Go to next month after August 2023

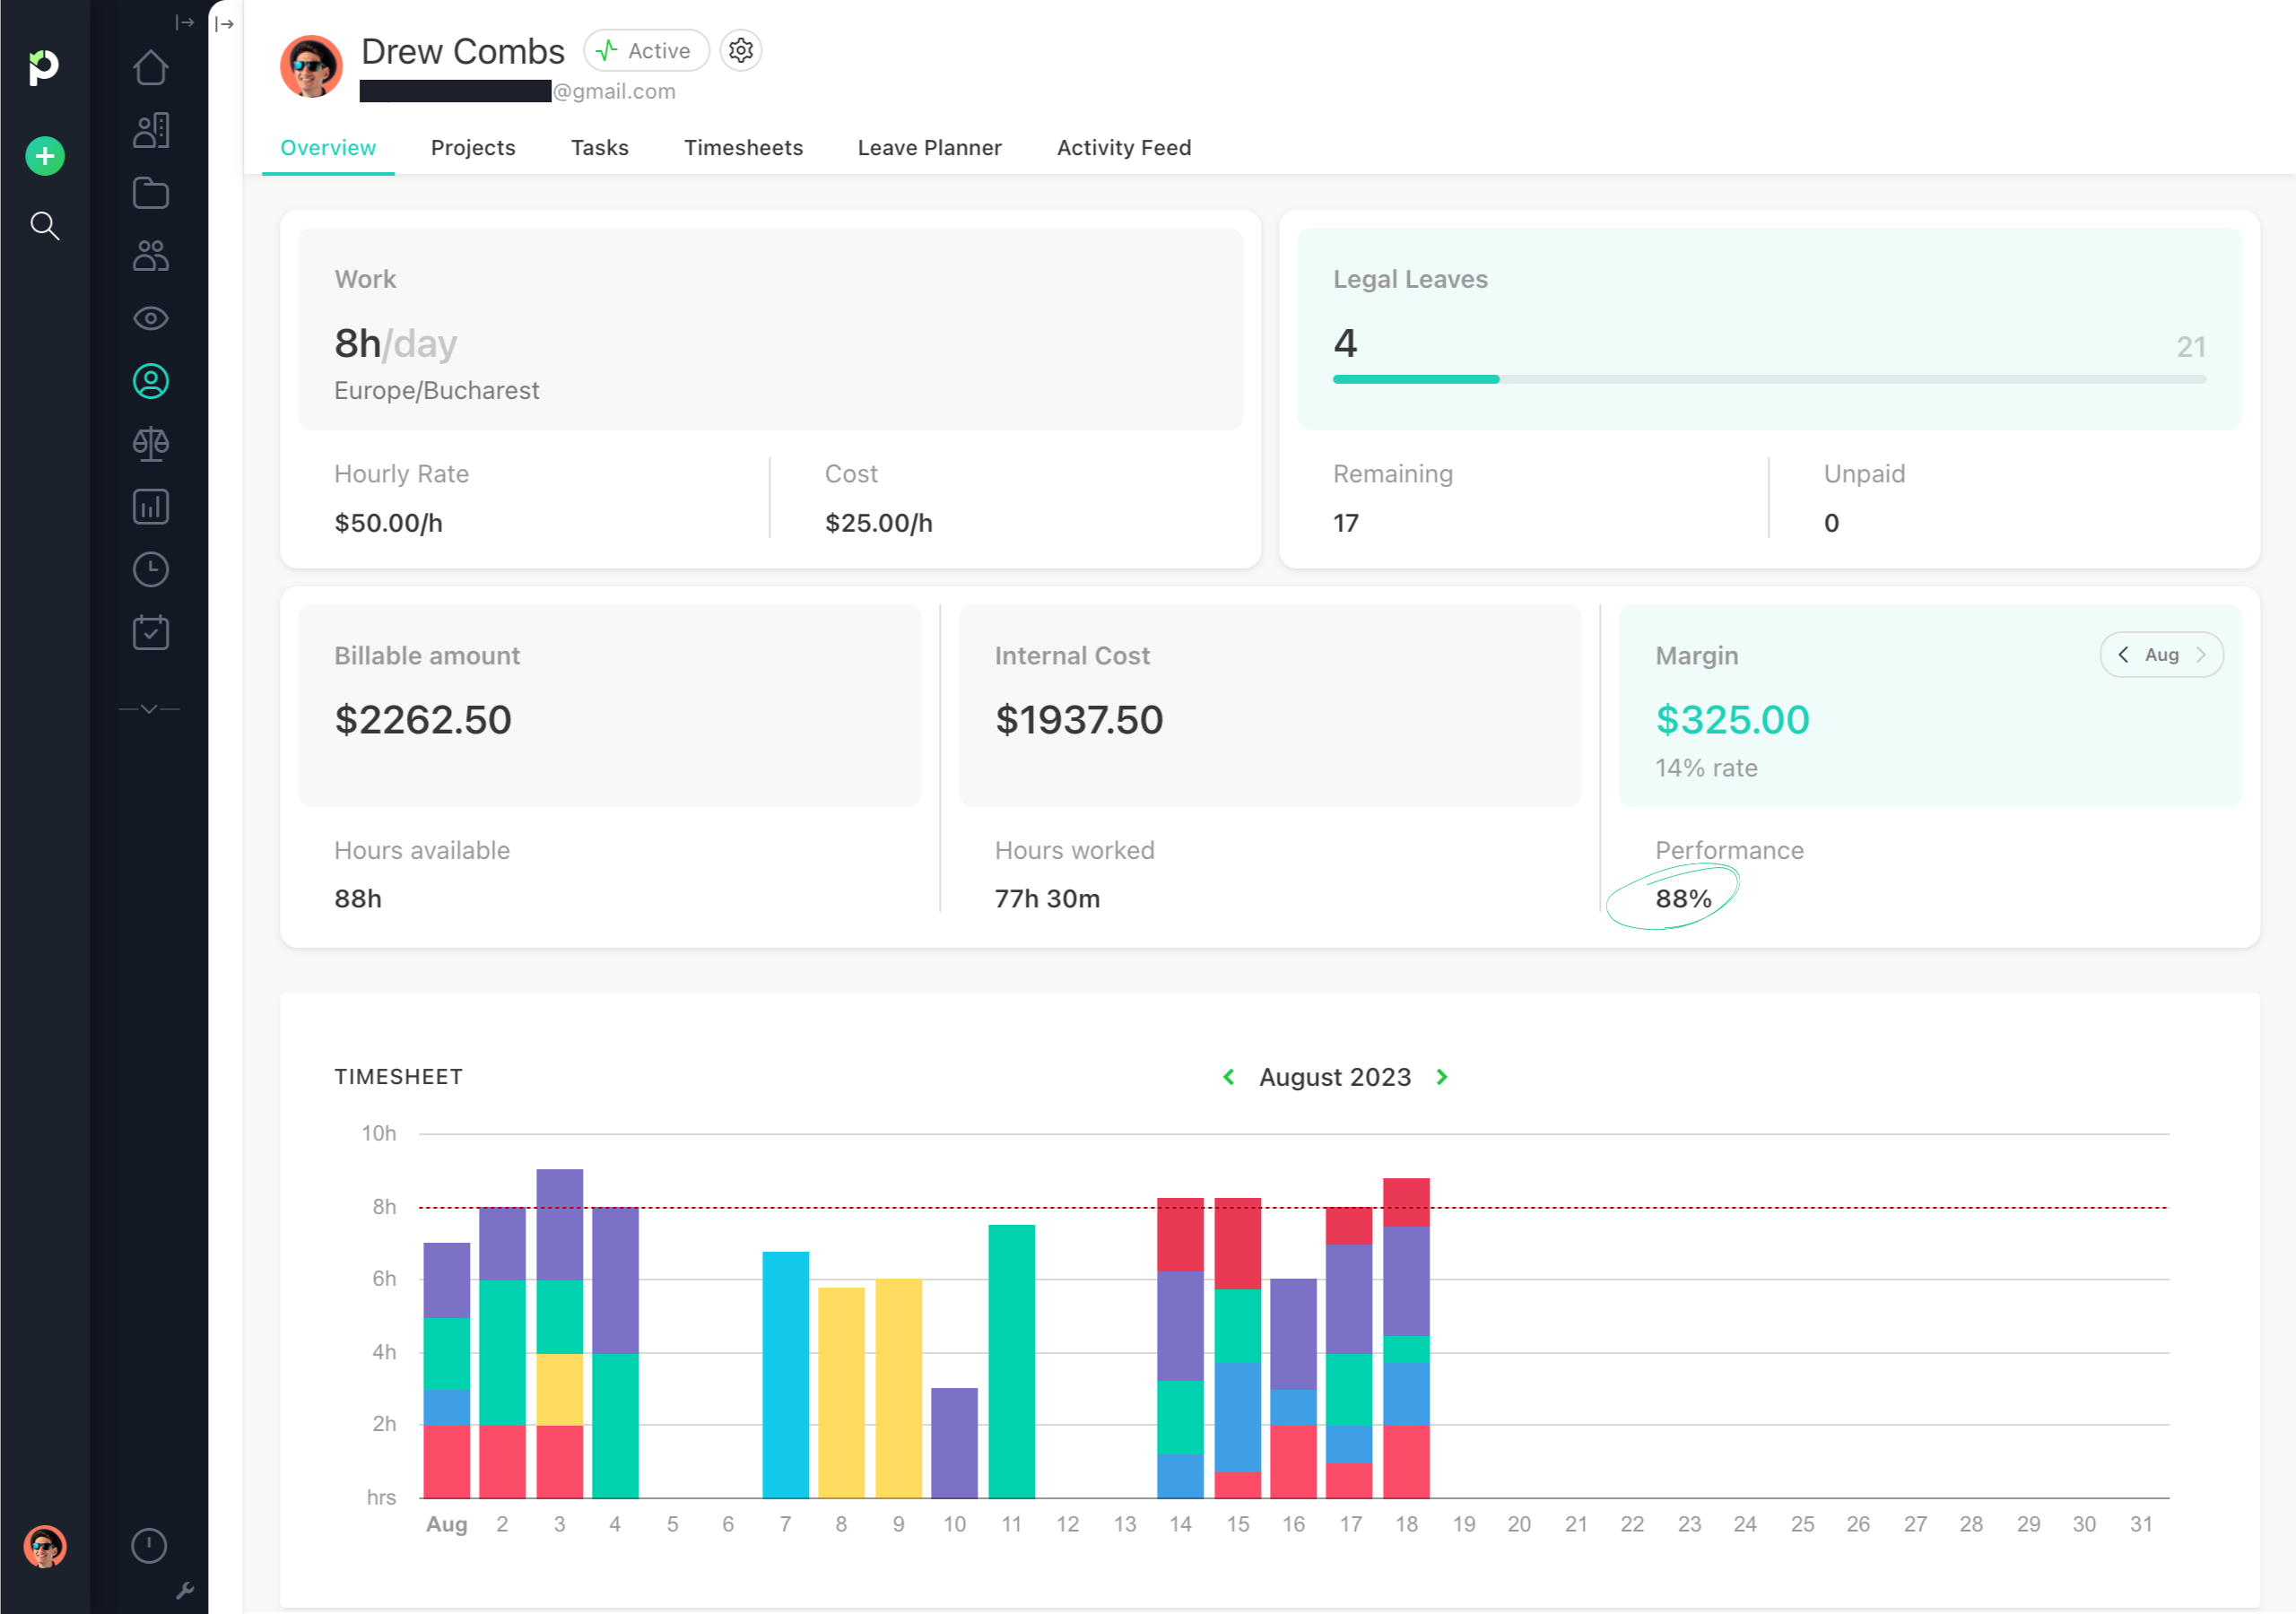pos(1442,1077)
